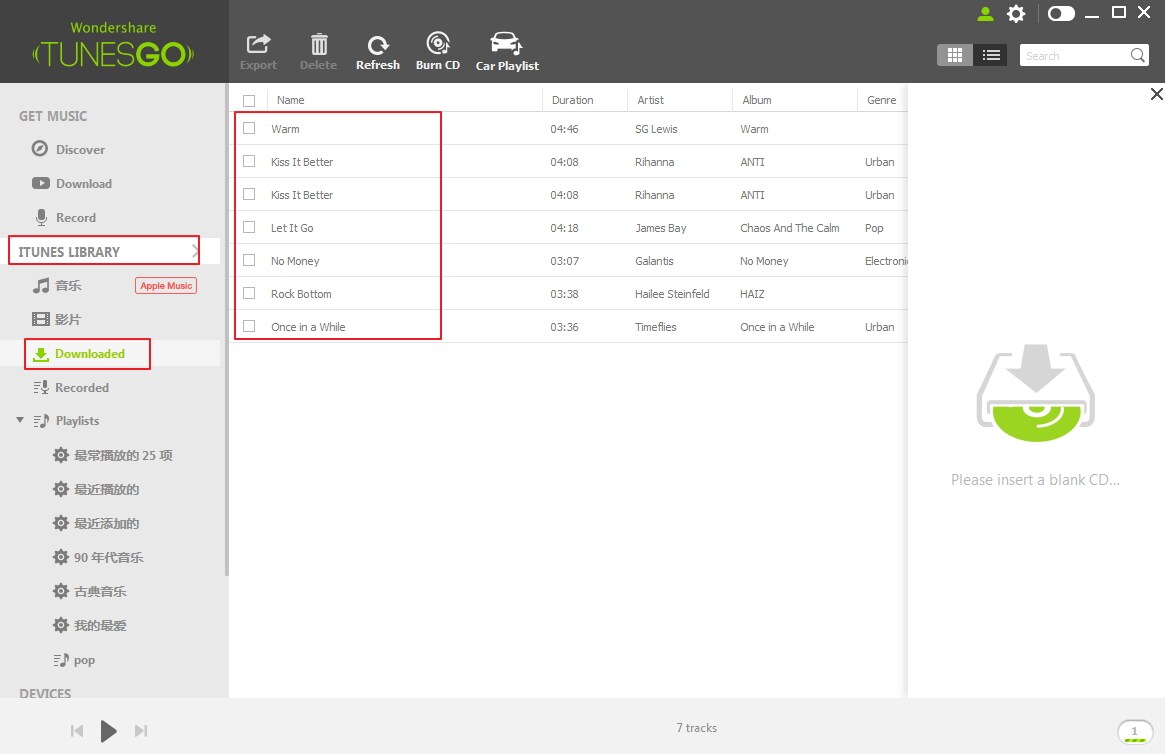Select the SG Lewis artist cell
1165x754 pixels.
(x=656, y=129)
